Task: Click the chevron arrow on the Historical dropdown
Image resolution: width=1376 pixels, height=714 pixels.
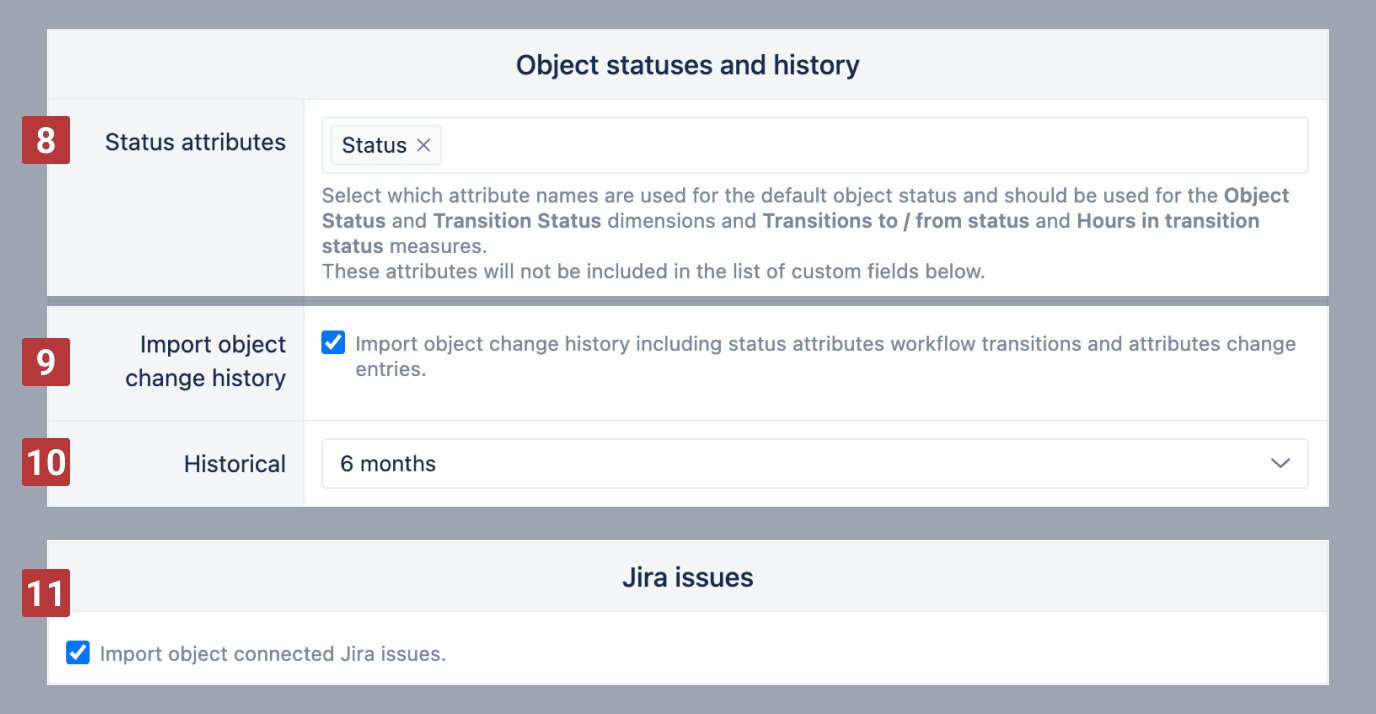Action: tap(1280, 464)
